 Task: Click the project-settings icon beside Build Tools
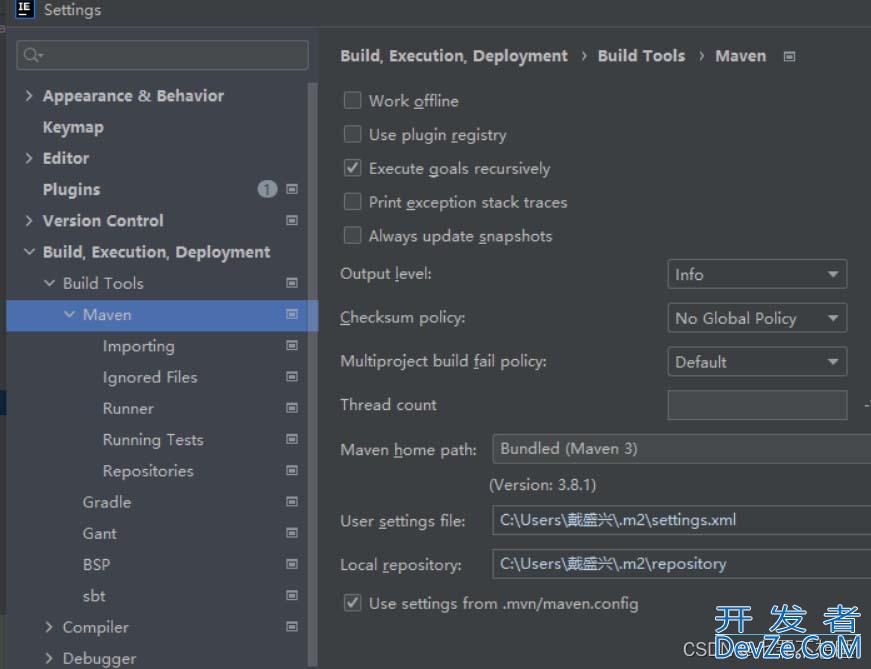tap(292, 283)
